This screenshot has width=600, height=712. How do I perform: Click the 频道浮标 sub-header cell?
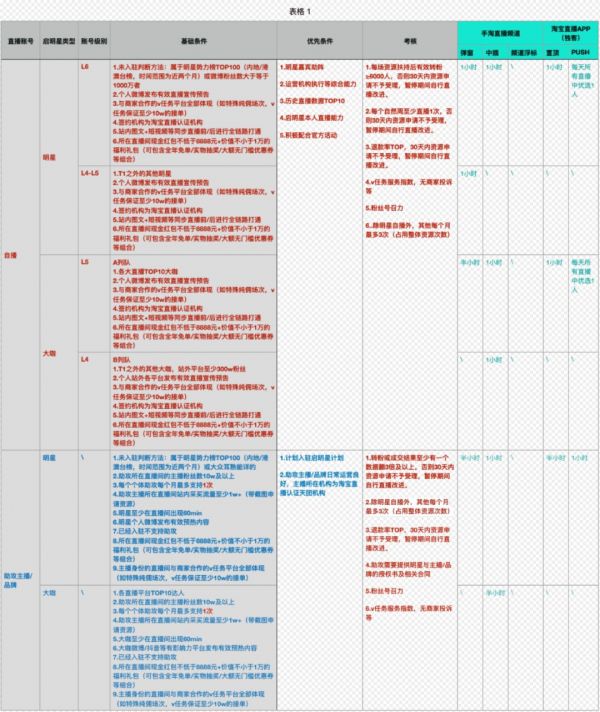click(x=524, y=49)
